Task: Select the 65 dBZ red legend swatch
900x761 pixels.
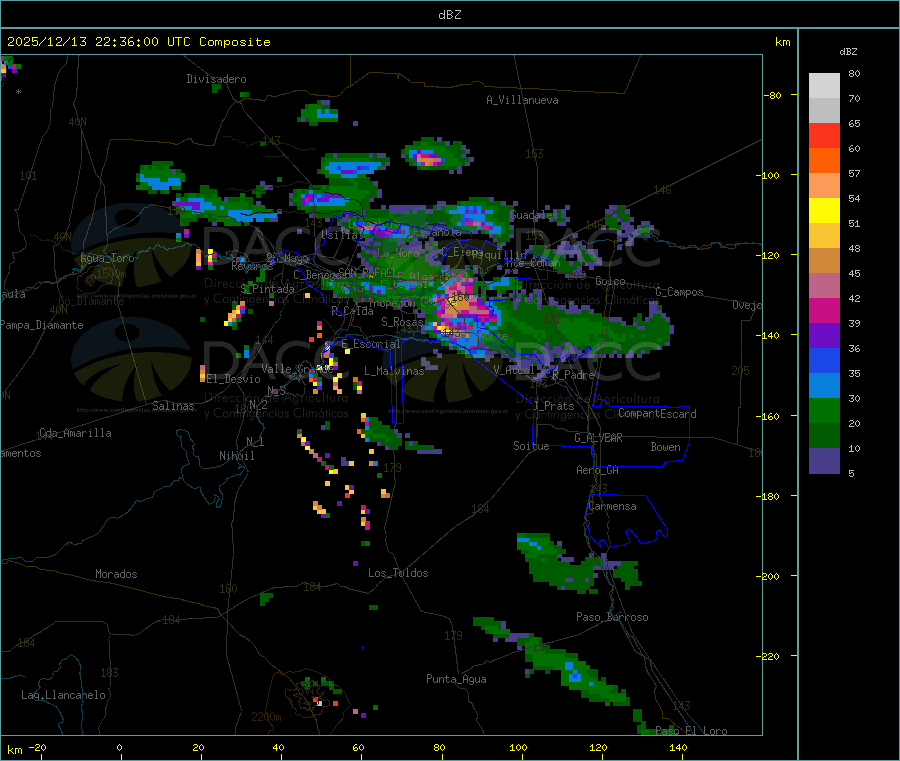Action: click(x=824, y=135)
